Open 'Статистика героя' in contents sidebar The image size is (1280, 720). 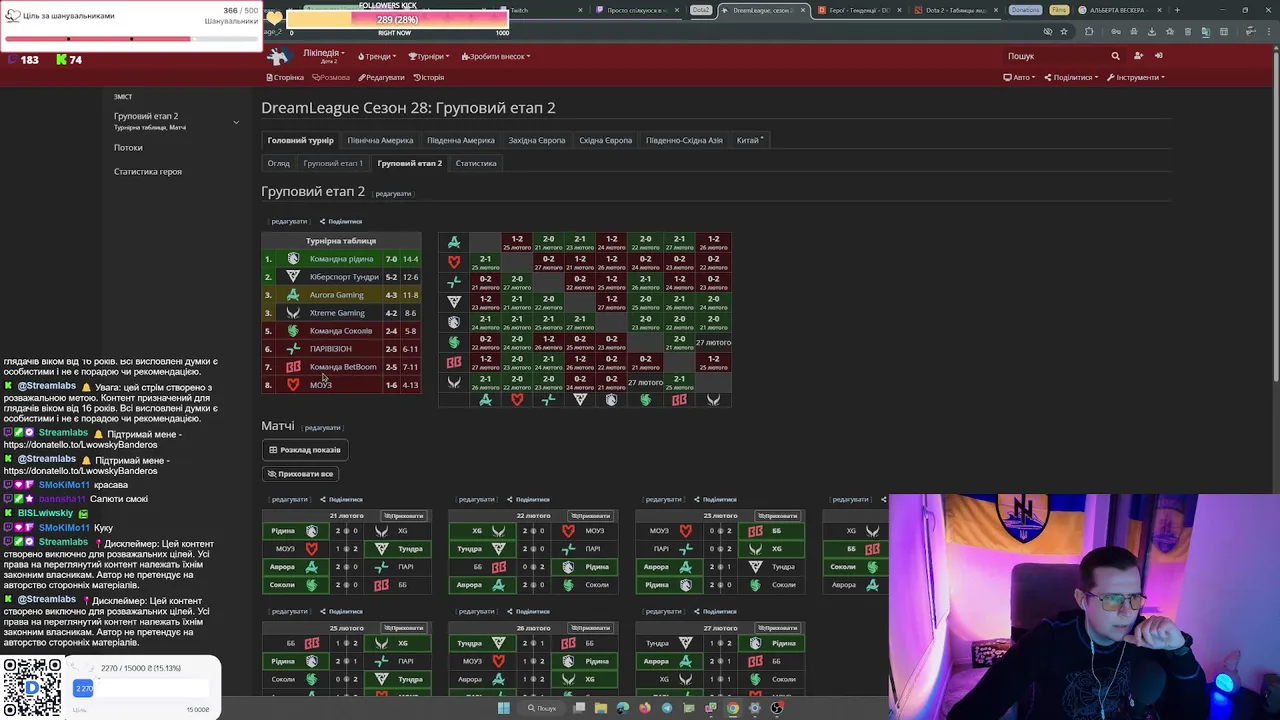pyautogui.click(x=148, y=171)
